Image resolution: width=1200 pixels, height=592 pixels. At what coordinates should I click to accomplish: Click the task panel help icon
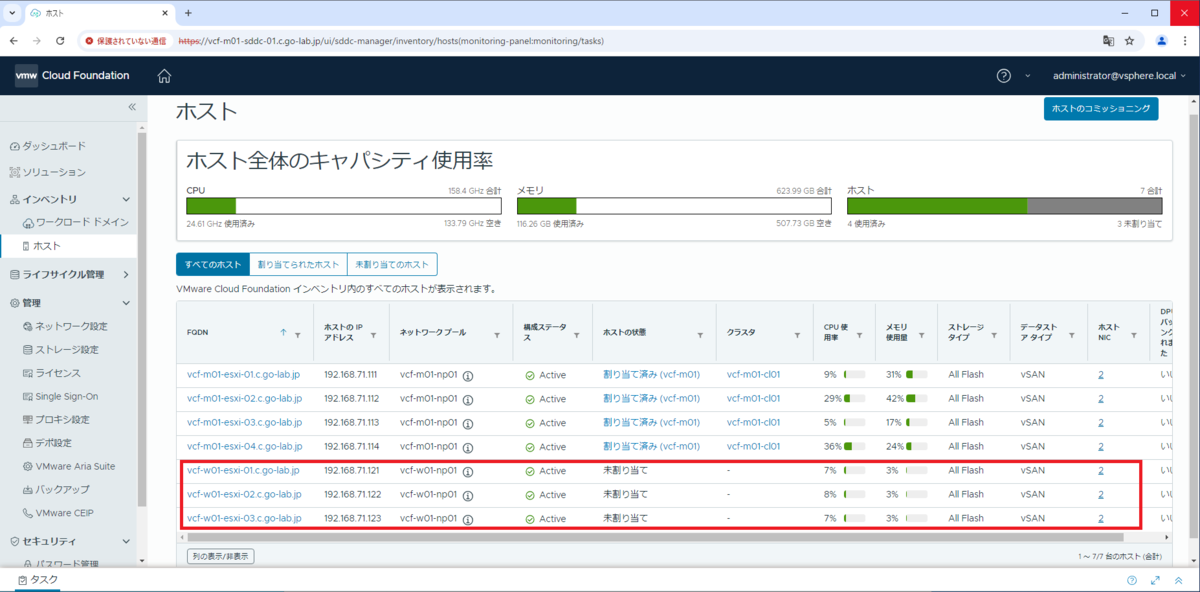1132,580
